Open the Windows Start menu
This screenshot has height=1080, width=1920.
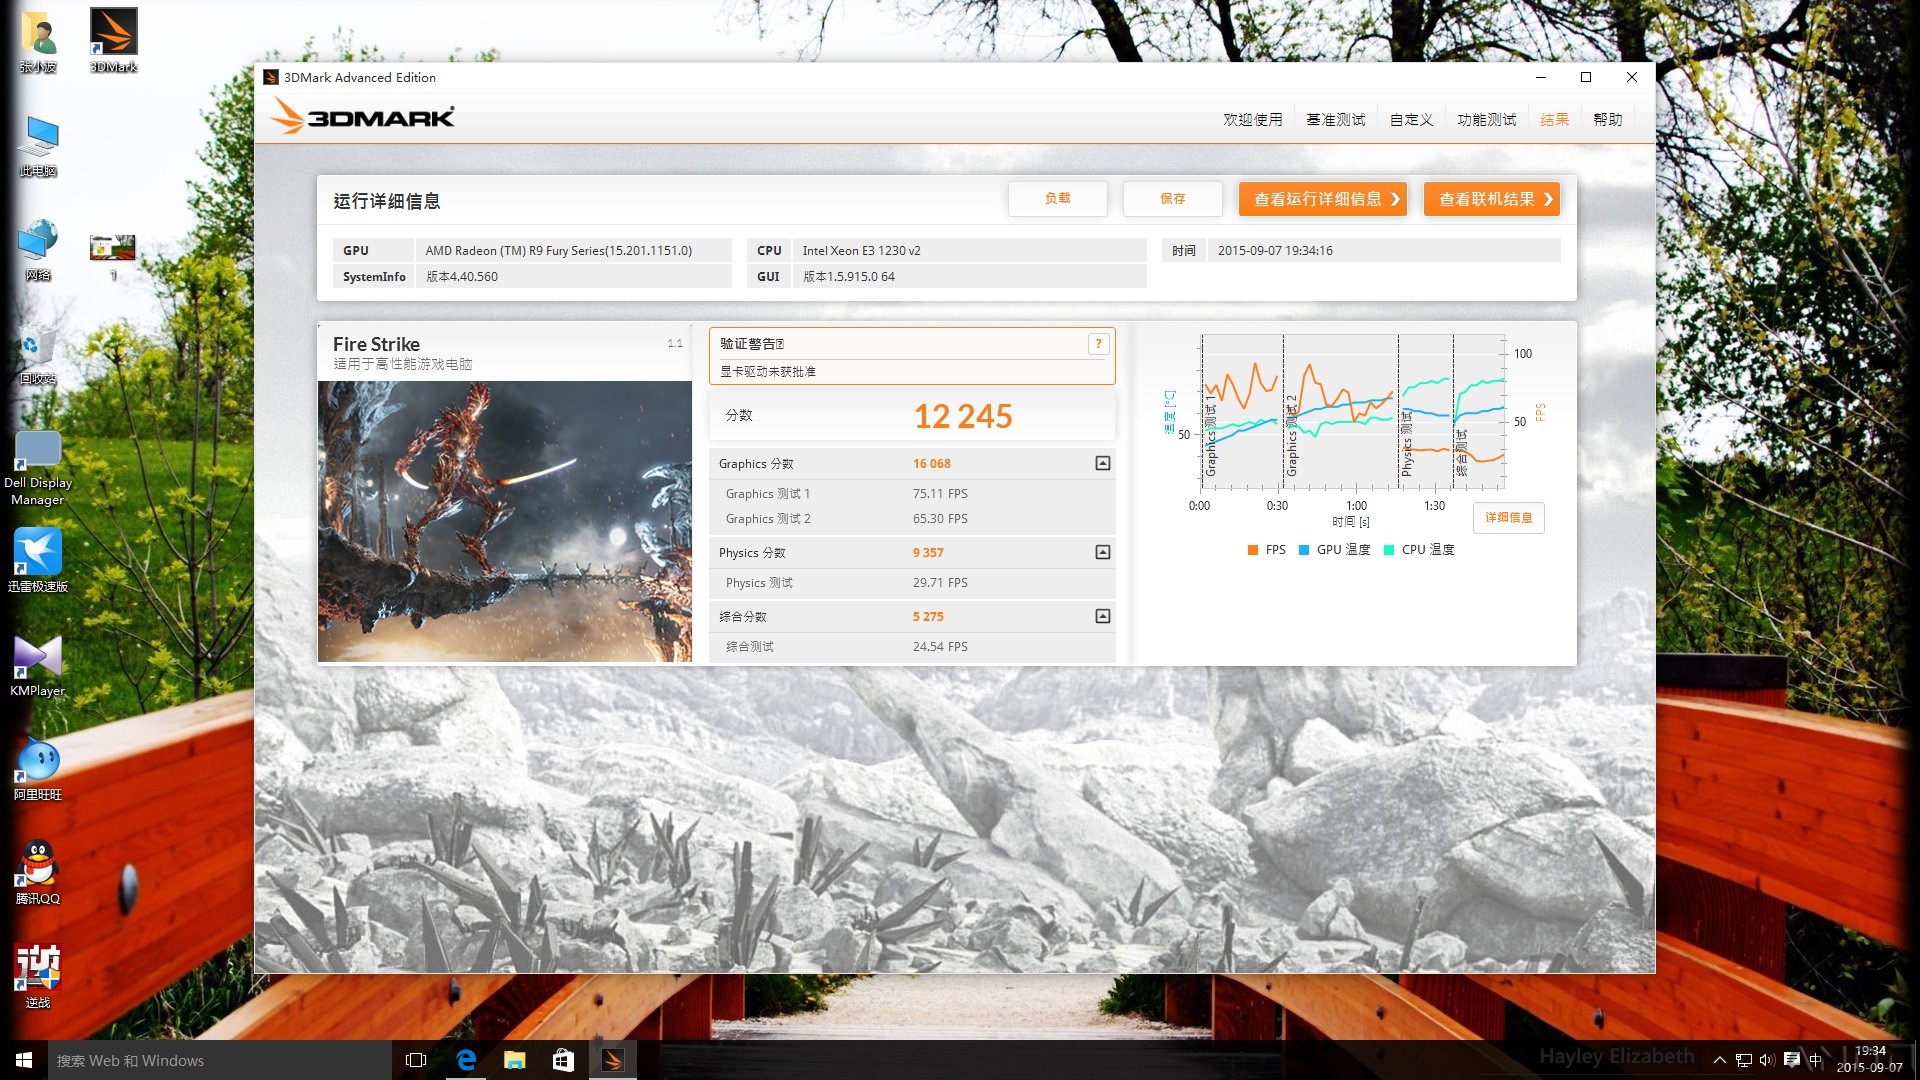24,1060
